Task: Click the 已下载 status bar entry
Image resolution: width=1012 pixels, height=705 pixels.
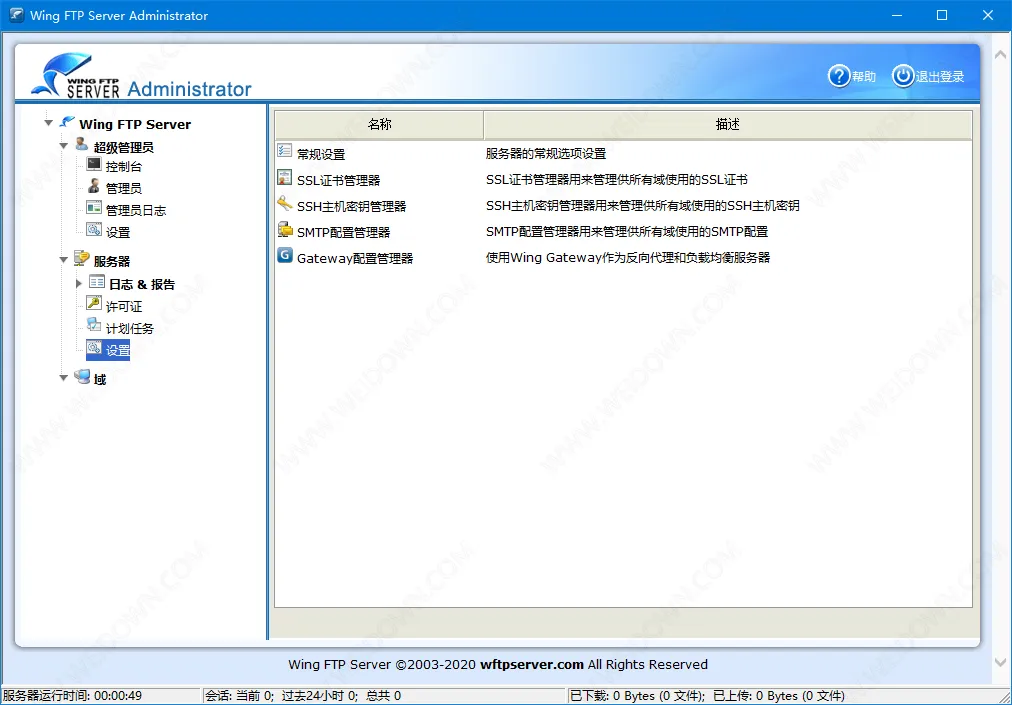Action: point(707,696)
